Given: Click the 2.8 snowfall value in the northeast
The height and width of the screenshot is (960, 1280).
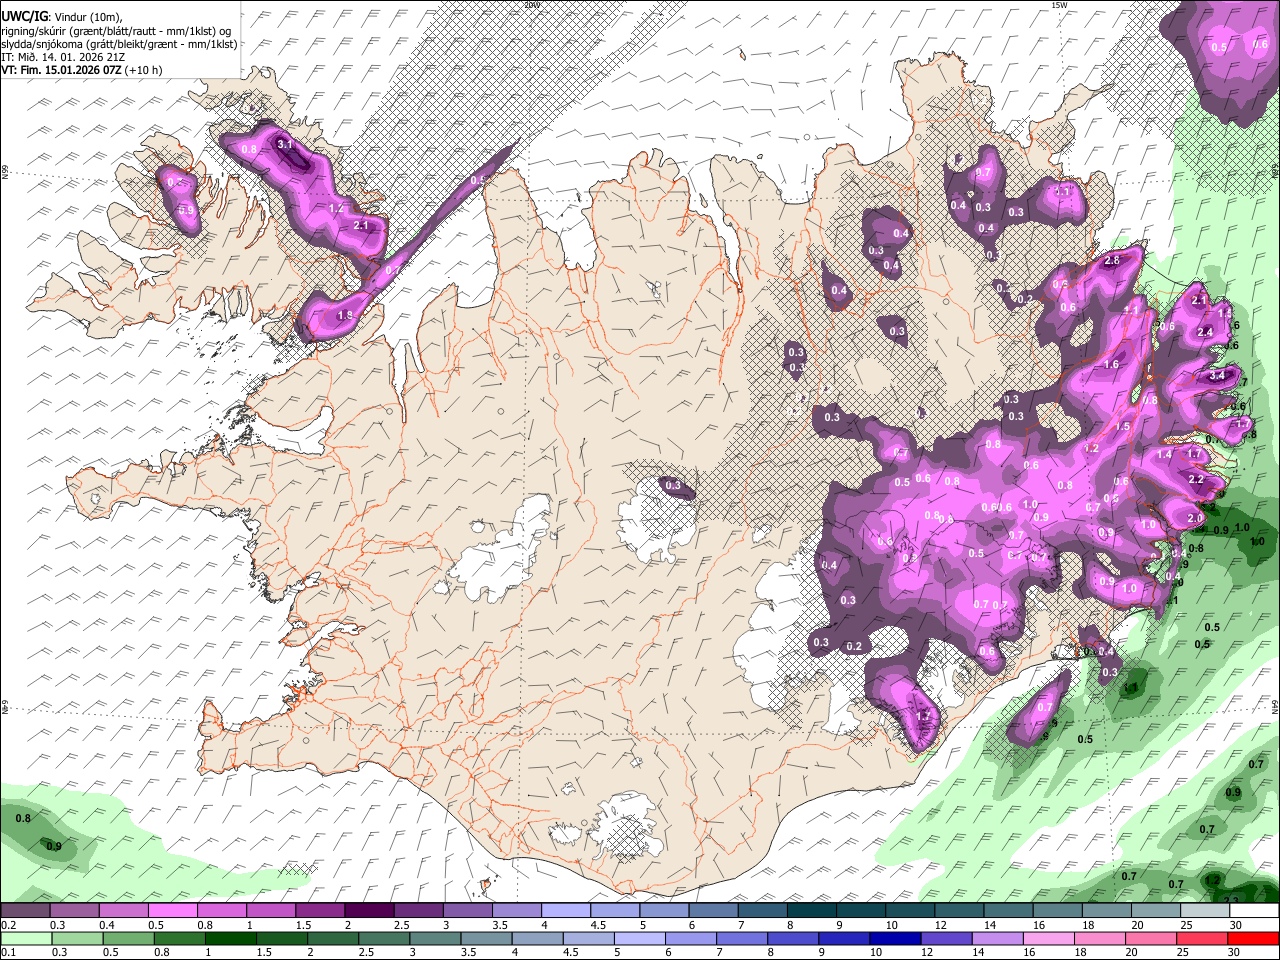Looking at the screenshot, I should pyautogui.click(x=1111, y=260).
